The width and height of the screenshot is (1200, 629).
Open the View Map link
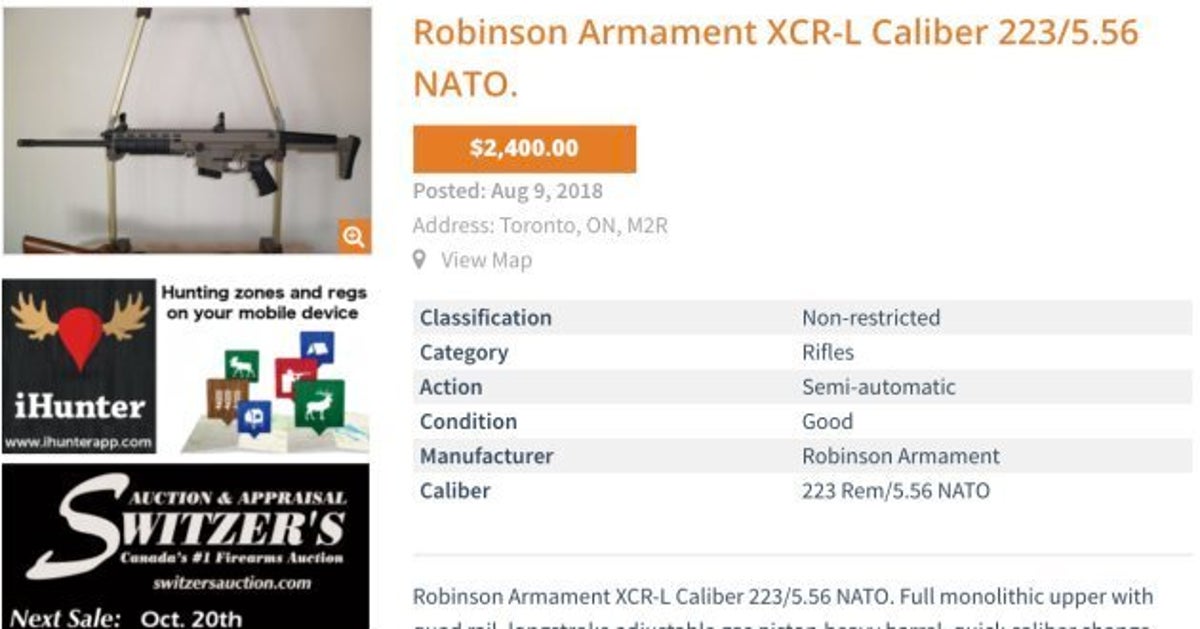point(486,260)
